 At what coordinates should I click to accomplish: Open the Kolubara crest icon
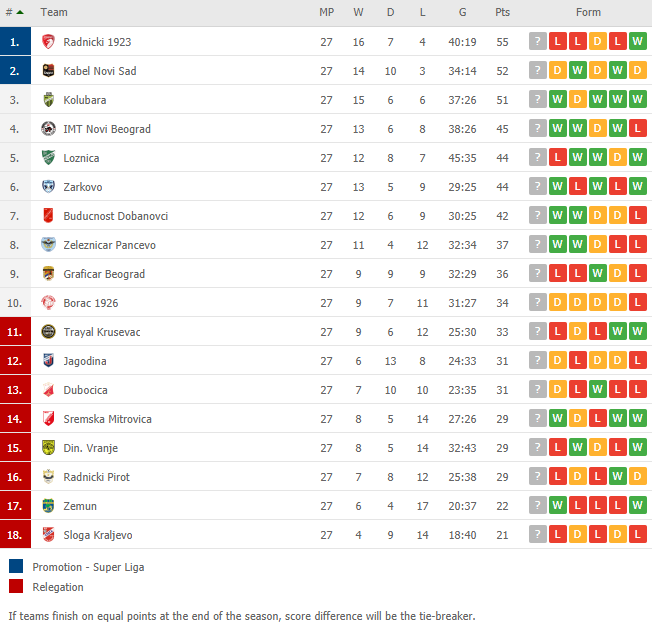(48, 100)
